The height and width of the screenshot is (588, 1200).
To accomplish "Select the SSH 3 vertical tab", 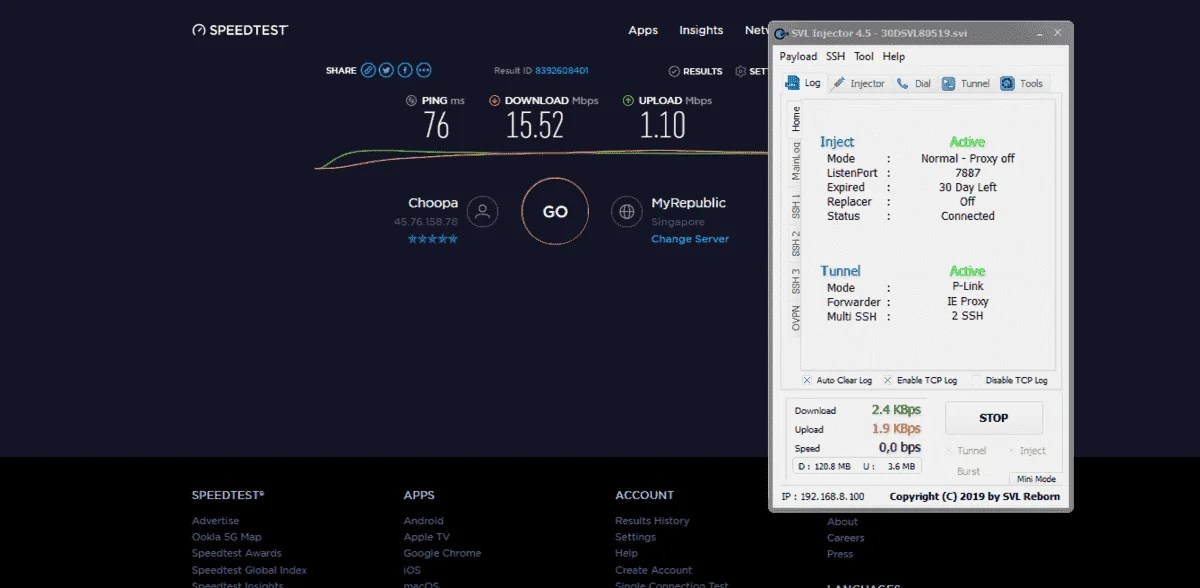I will [x=796, y=280].
